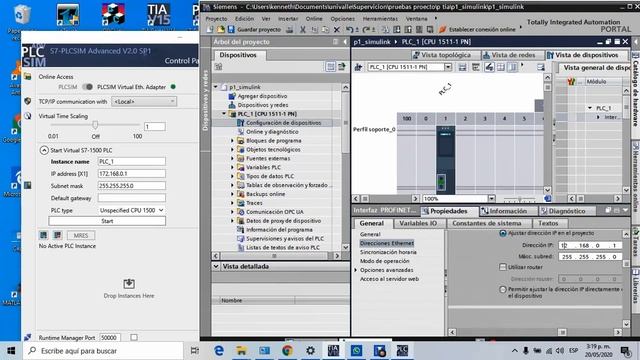640x360 pixels.
Task: Open the Herramientas menu
Action: tap(380, 19)
